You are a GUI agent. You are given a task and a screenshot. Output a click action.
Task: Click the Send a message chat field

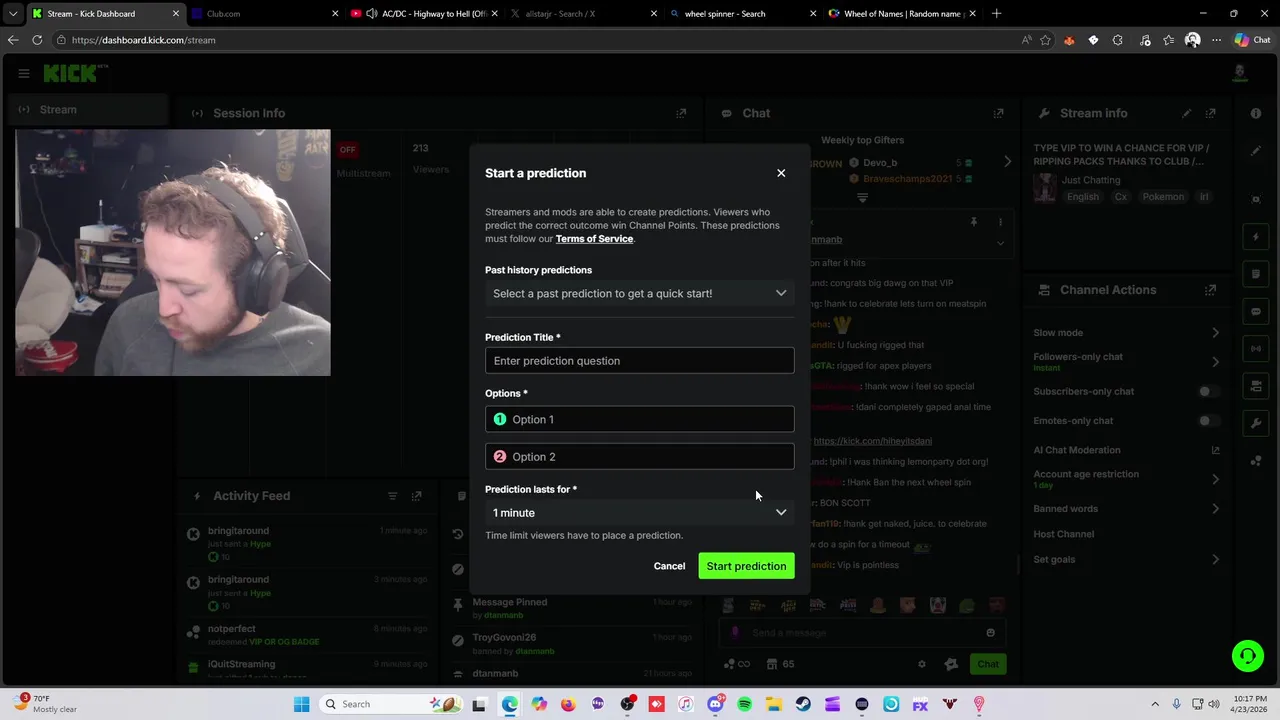point(862,633)
